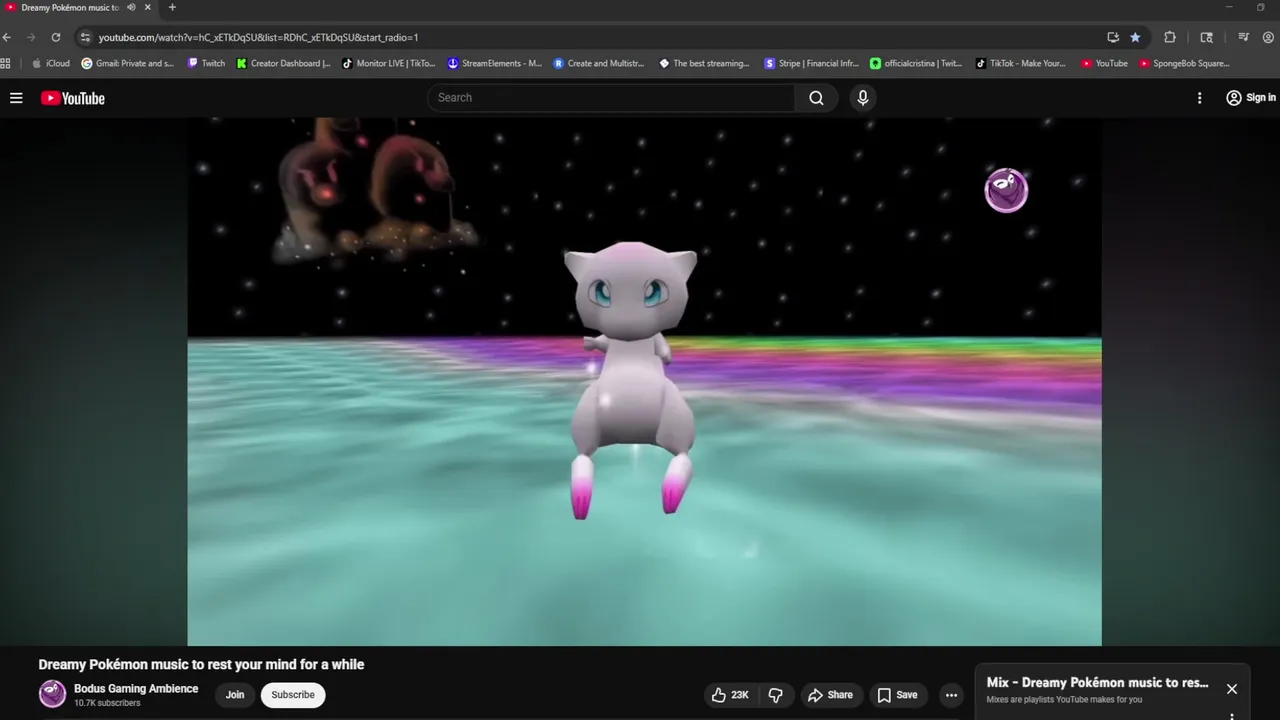Like the video with 23K likes
The width and height of the screenshot is (1280, 720).
pyautogui.click(x=730, y=695)
